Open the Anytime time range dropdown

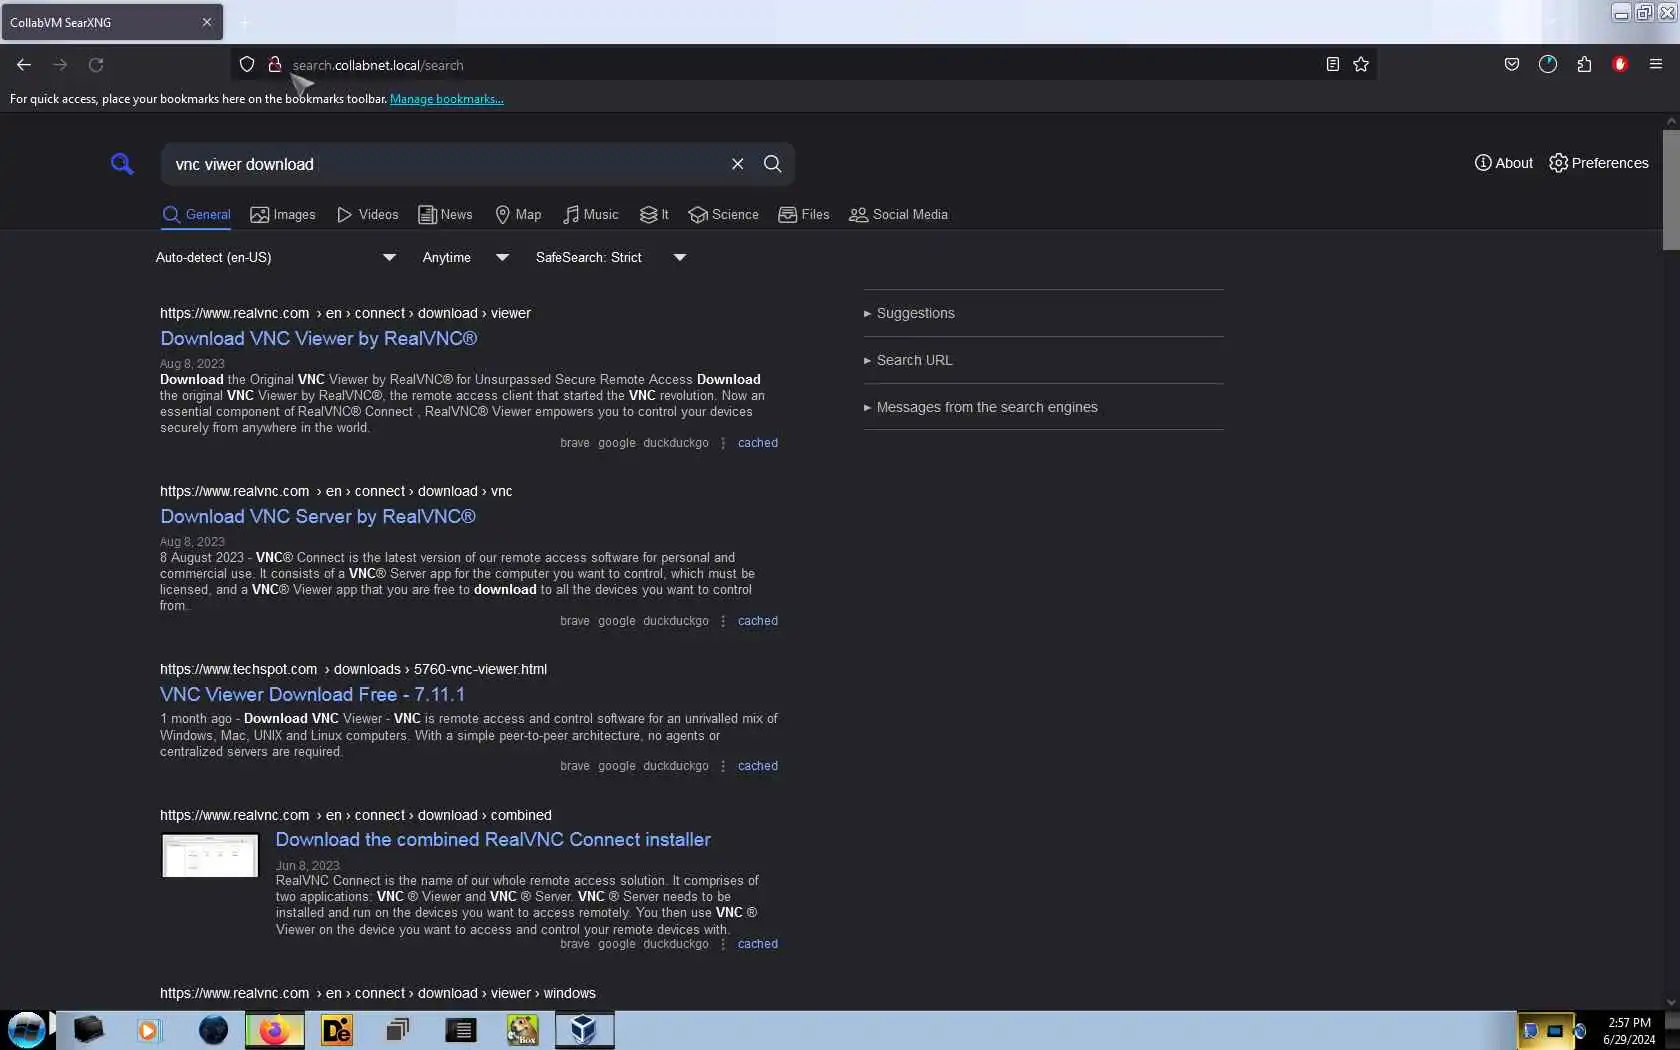coord(466,258)
